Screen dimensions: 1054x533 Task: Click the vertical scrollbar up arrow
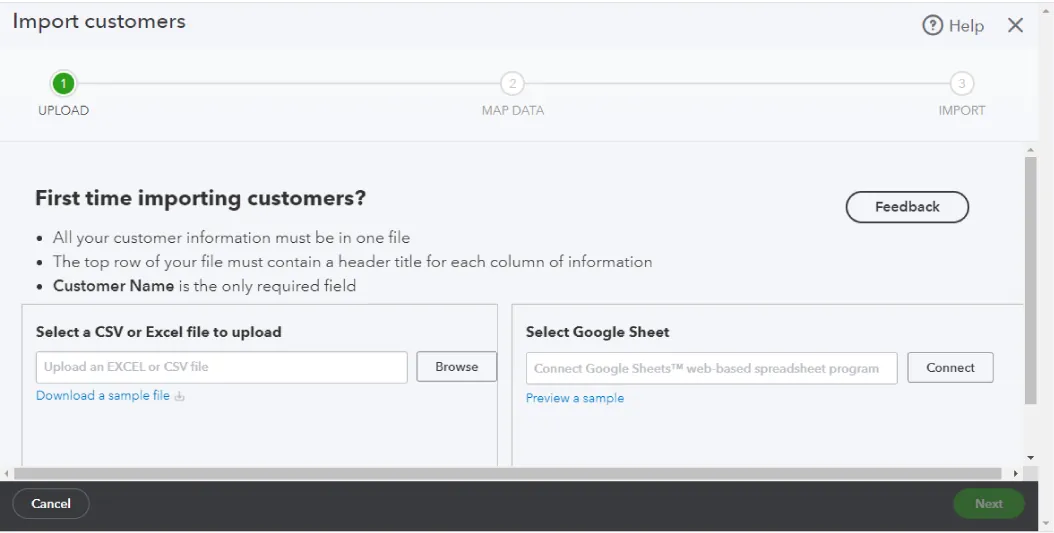[x=1030, y=151]
